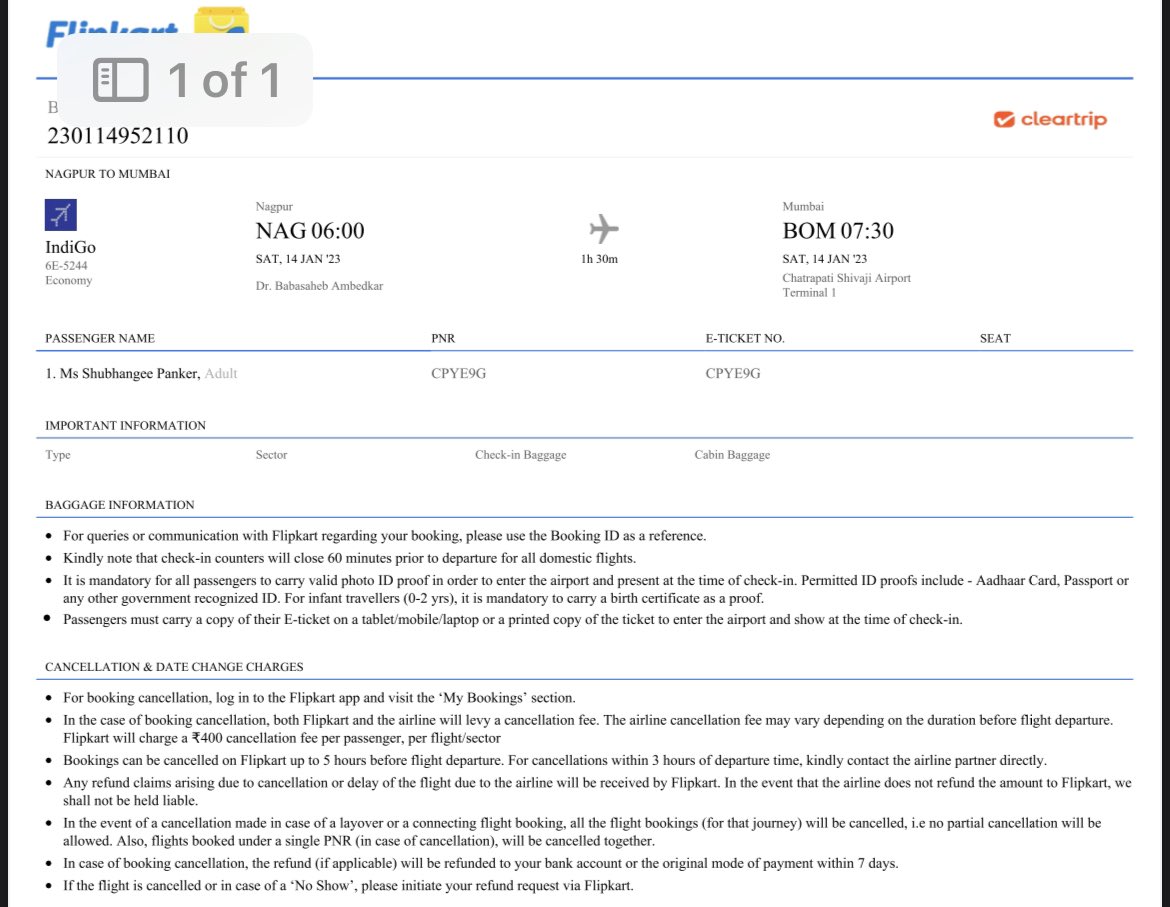Select departure 'NAG 06:00'

click(310, 230)
